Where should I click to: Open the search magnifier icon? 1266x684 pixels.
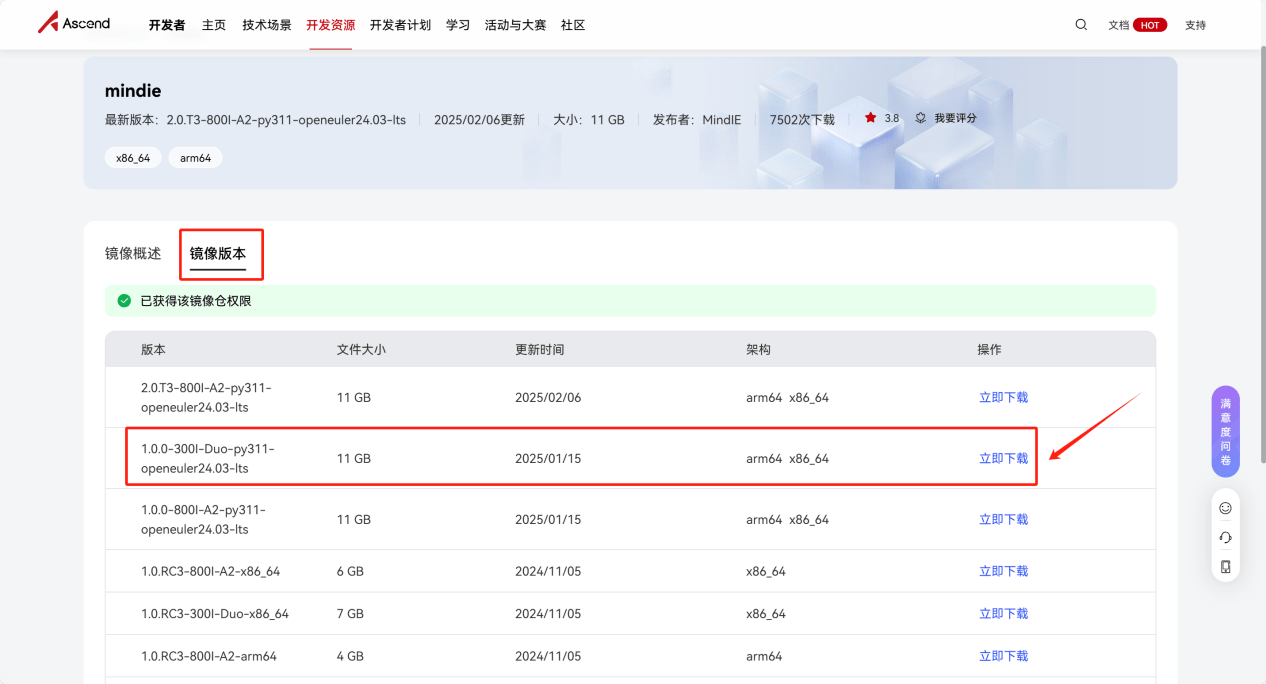point(1081,25)
